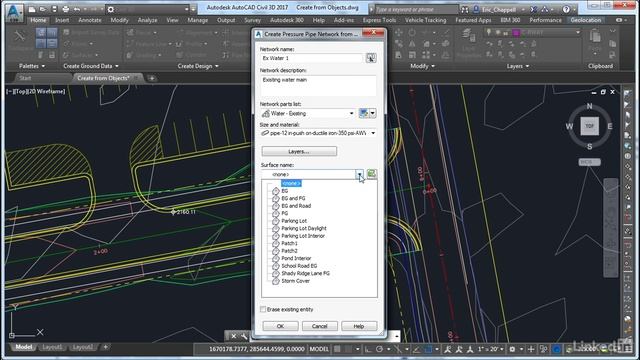Image resolution: width=640 pixels, height=360 pixels.
Task: Open the annotation scale 1" = 20' dropdown
Action: [x=491, y=349]
